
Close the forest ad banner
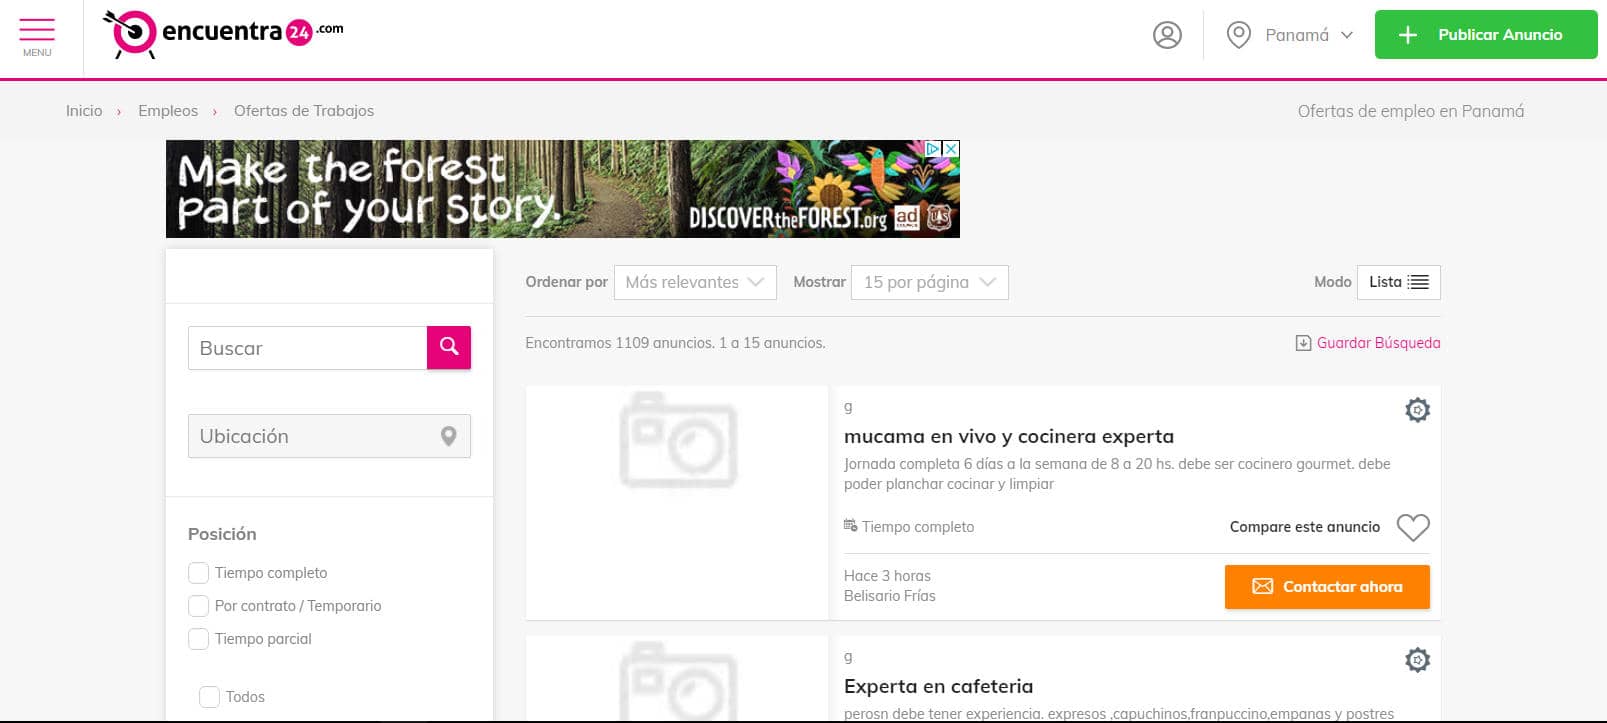tap(951, 148)
